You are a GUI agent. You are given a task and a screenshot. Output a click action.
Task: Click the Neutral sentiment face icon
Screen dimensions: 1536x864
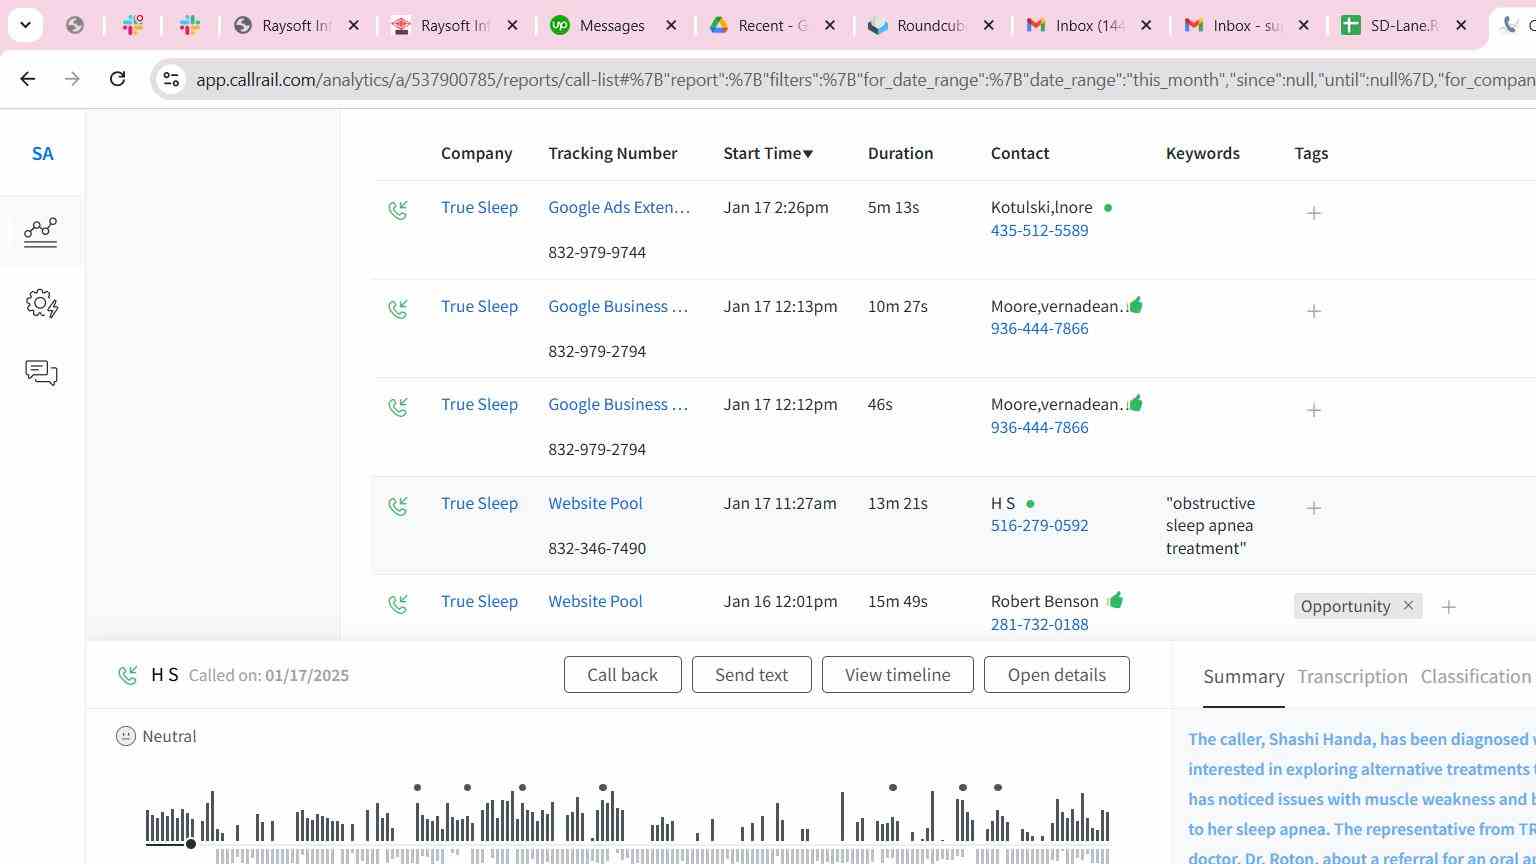pos(126,736)
